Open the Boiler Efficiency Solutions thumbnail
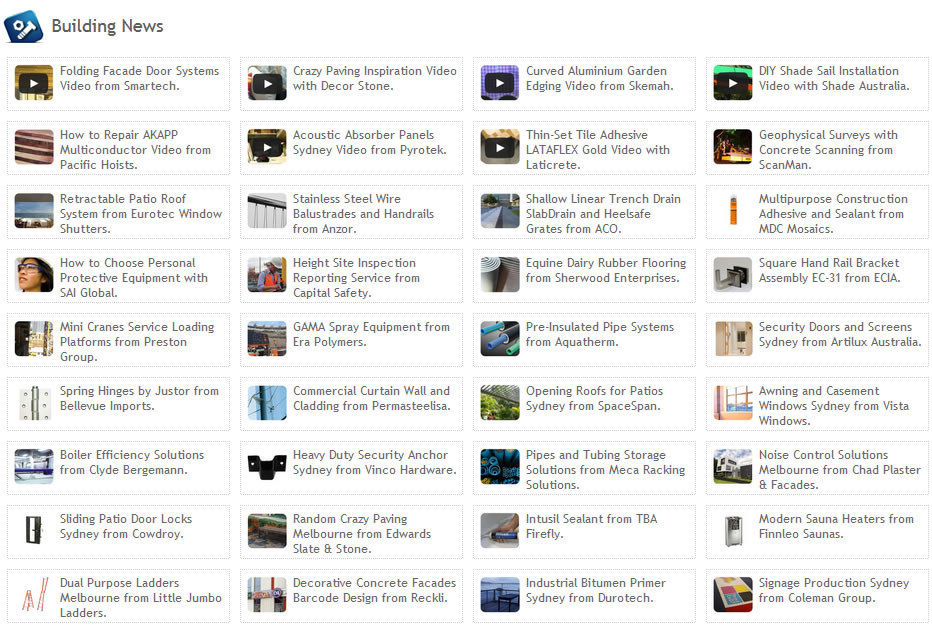 34,467
